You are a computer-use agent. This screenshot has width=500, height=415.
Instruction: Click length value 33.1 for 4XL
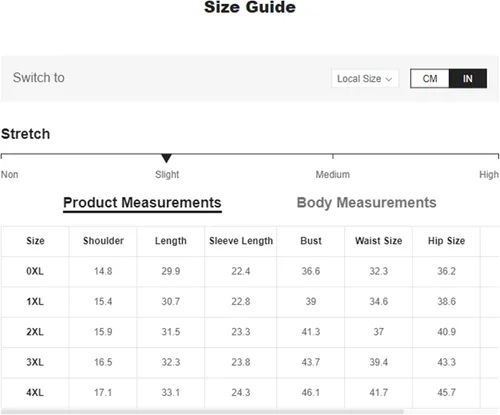click(x=171, y=392)
